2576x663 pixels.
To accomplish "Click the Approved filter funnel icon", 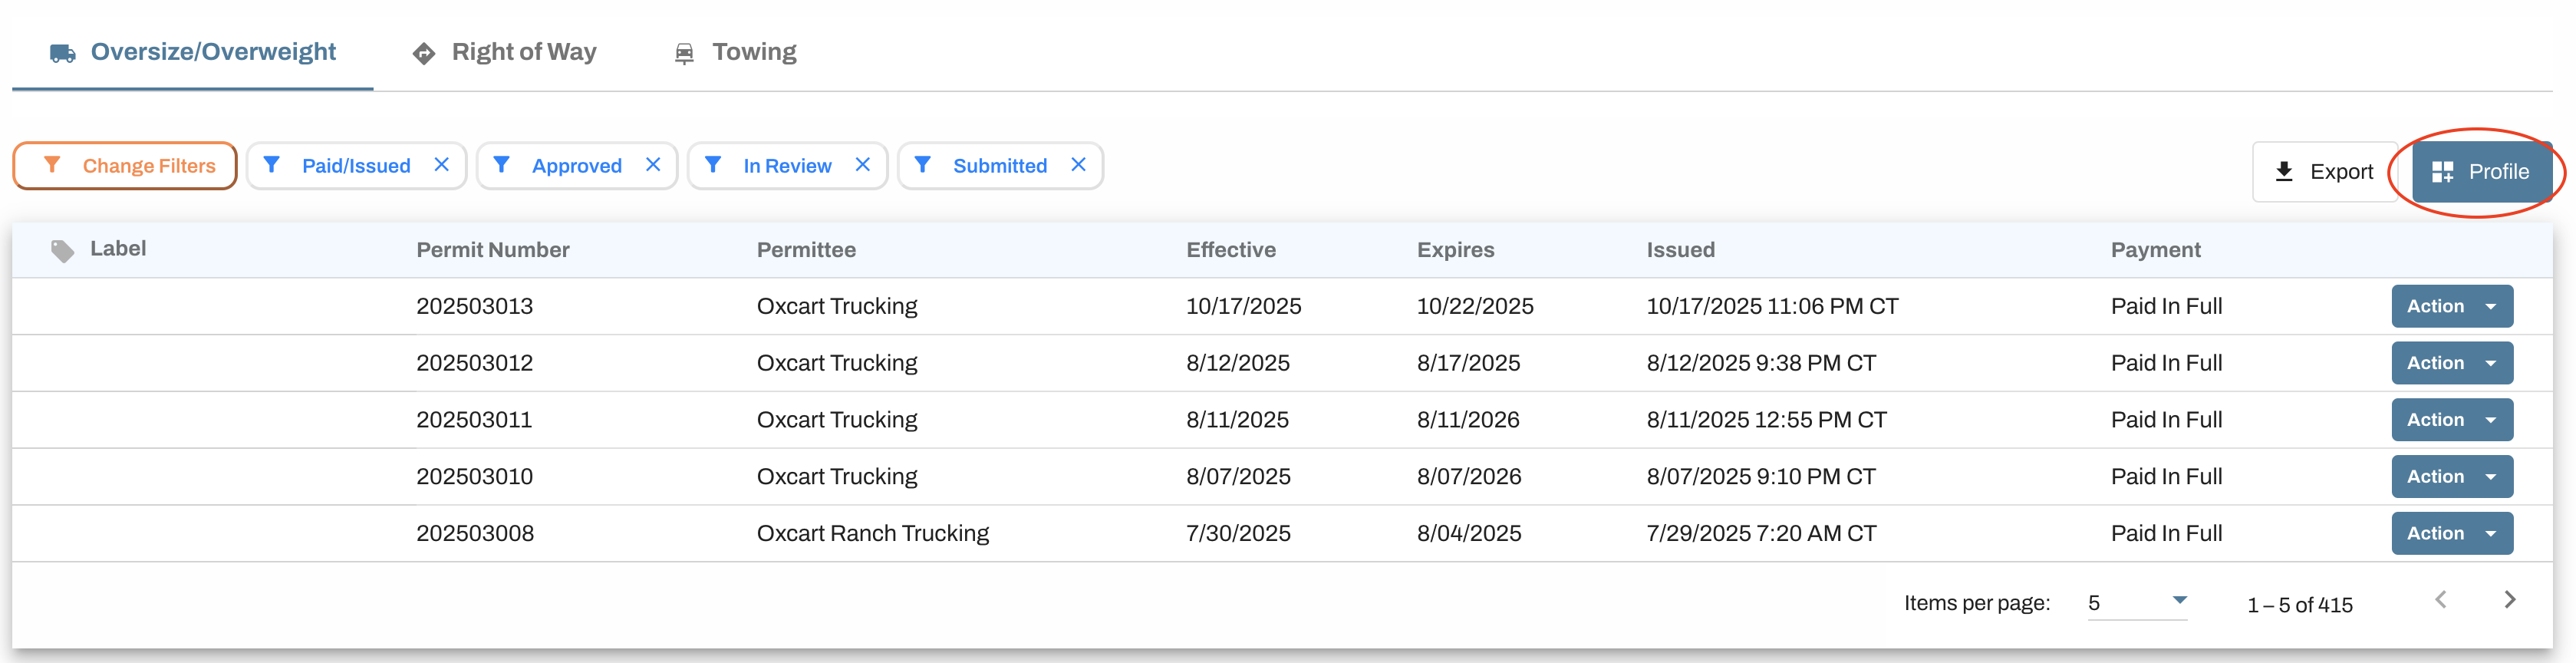I will click(x=502, y=165).
